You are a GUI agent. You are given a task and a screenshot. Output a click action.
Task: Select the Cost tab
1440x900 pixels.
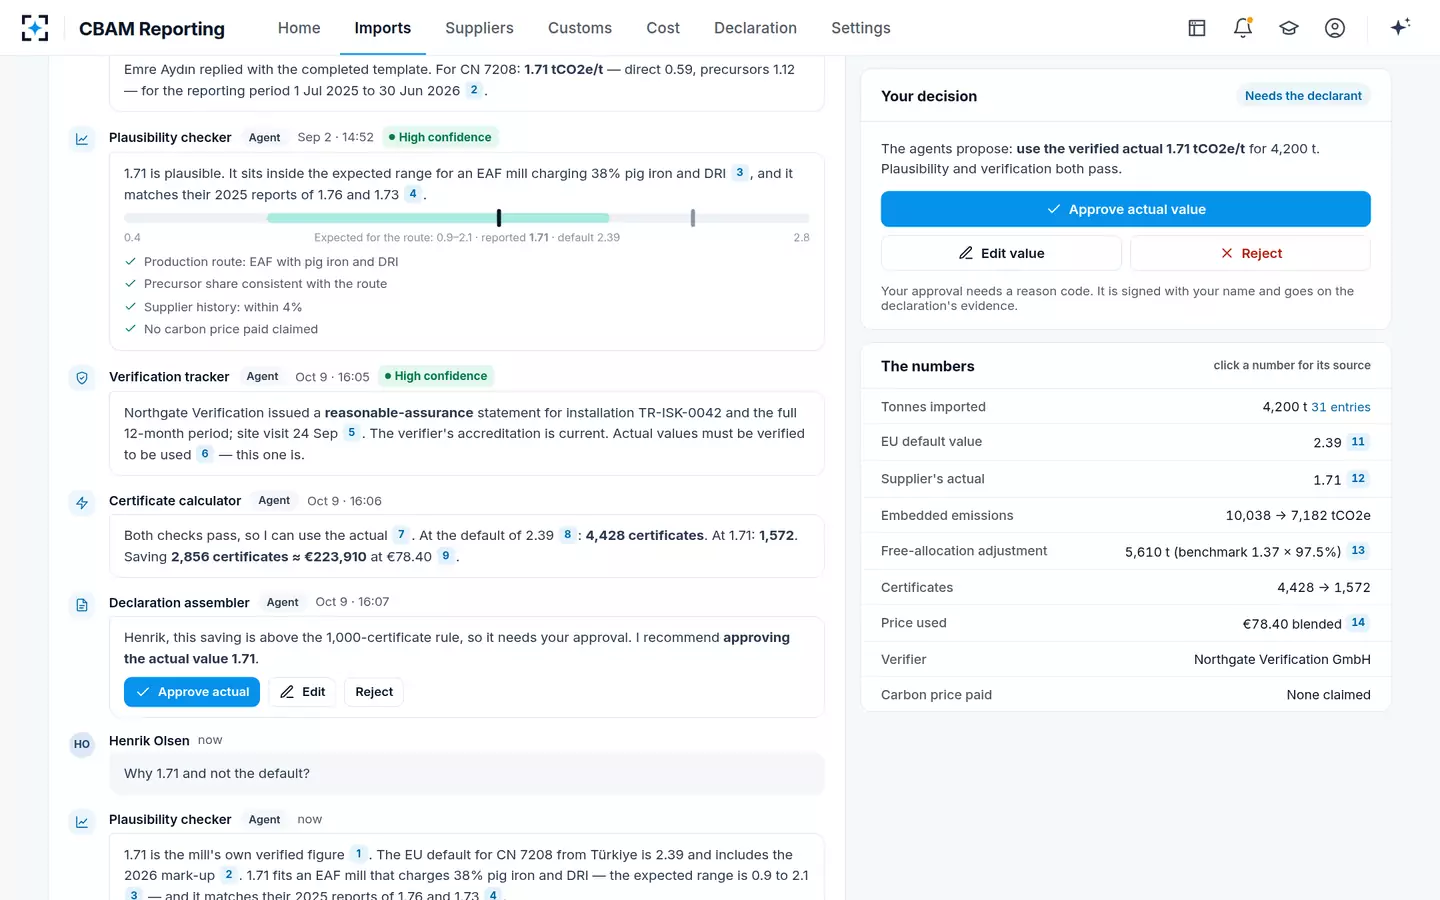[x=663, y=28]
